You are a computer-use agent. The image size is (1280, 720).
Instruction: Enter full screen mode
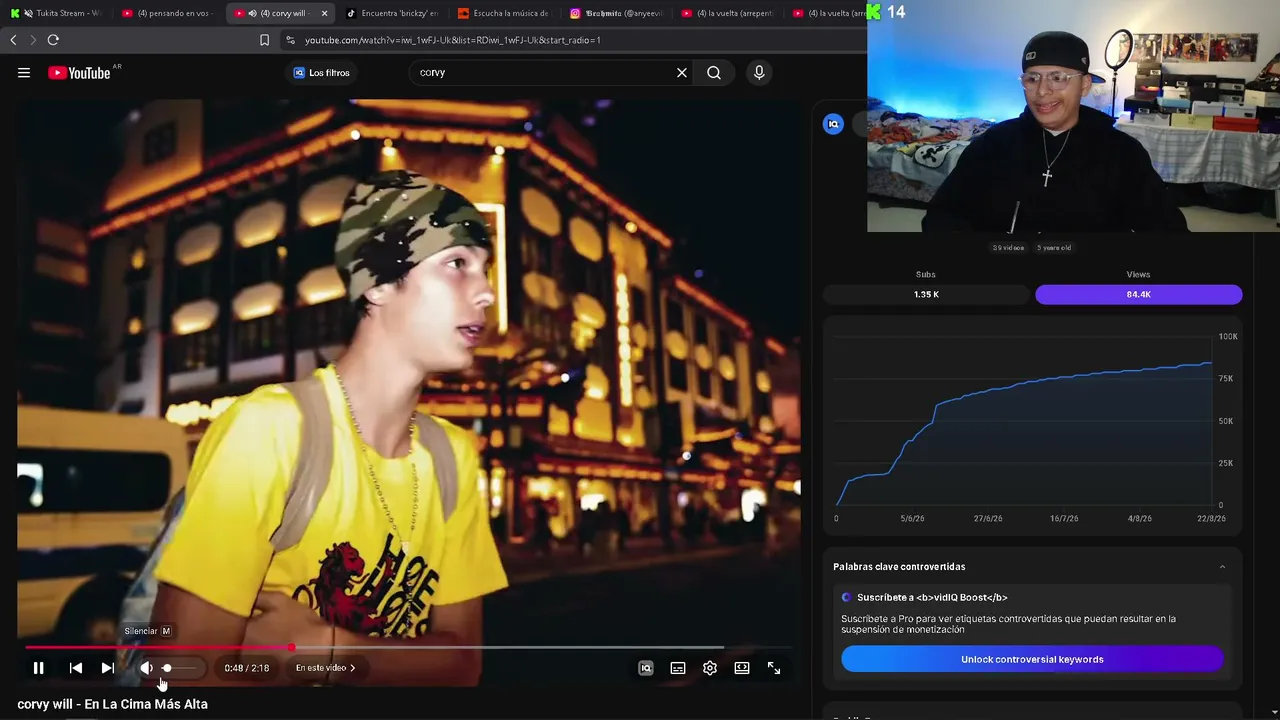click(x=774, y=668)
